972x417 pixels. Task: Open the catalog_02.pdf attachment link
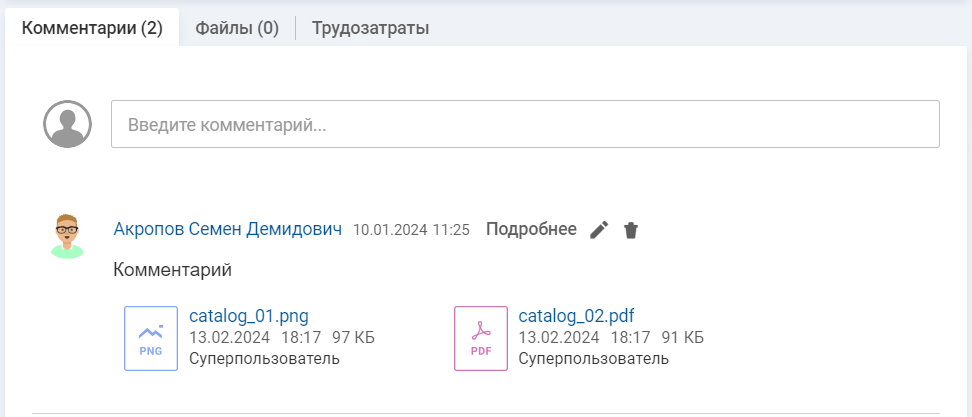click(576, 317)
